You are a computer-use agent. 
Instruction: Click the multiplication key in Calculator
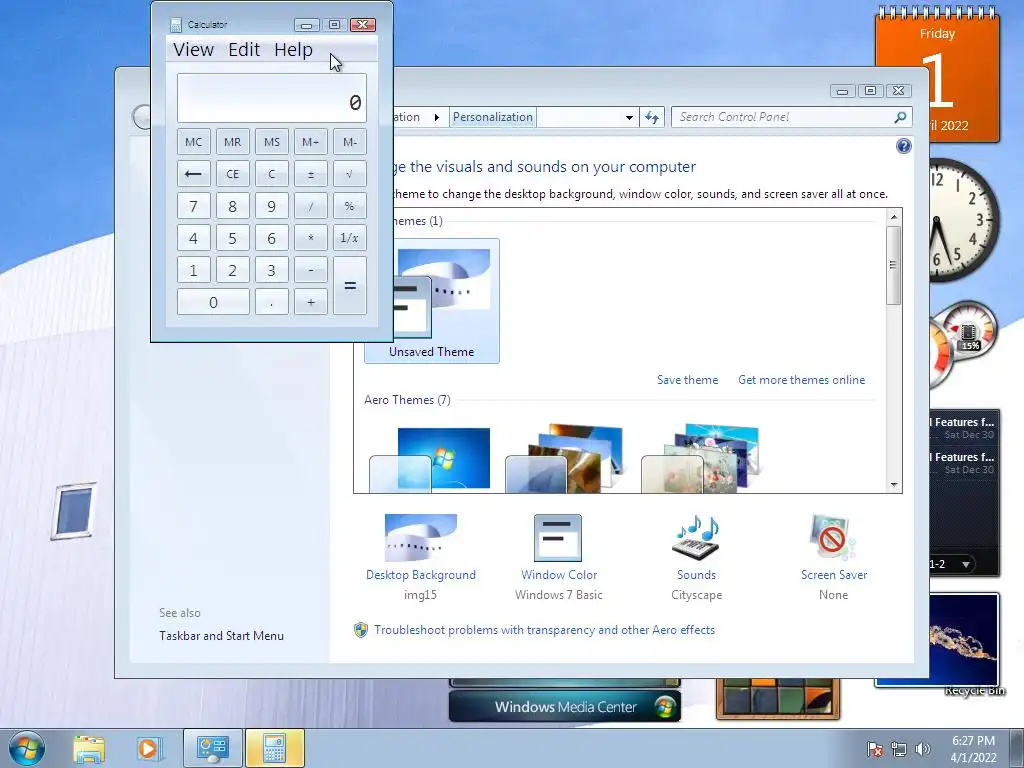point(311,238)
